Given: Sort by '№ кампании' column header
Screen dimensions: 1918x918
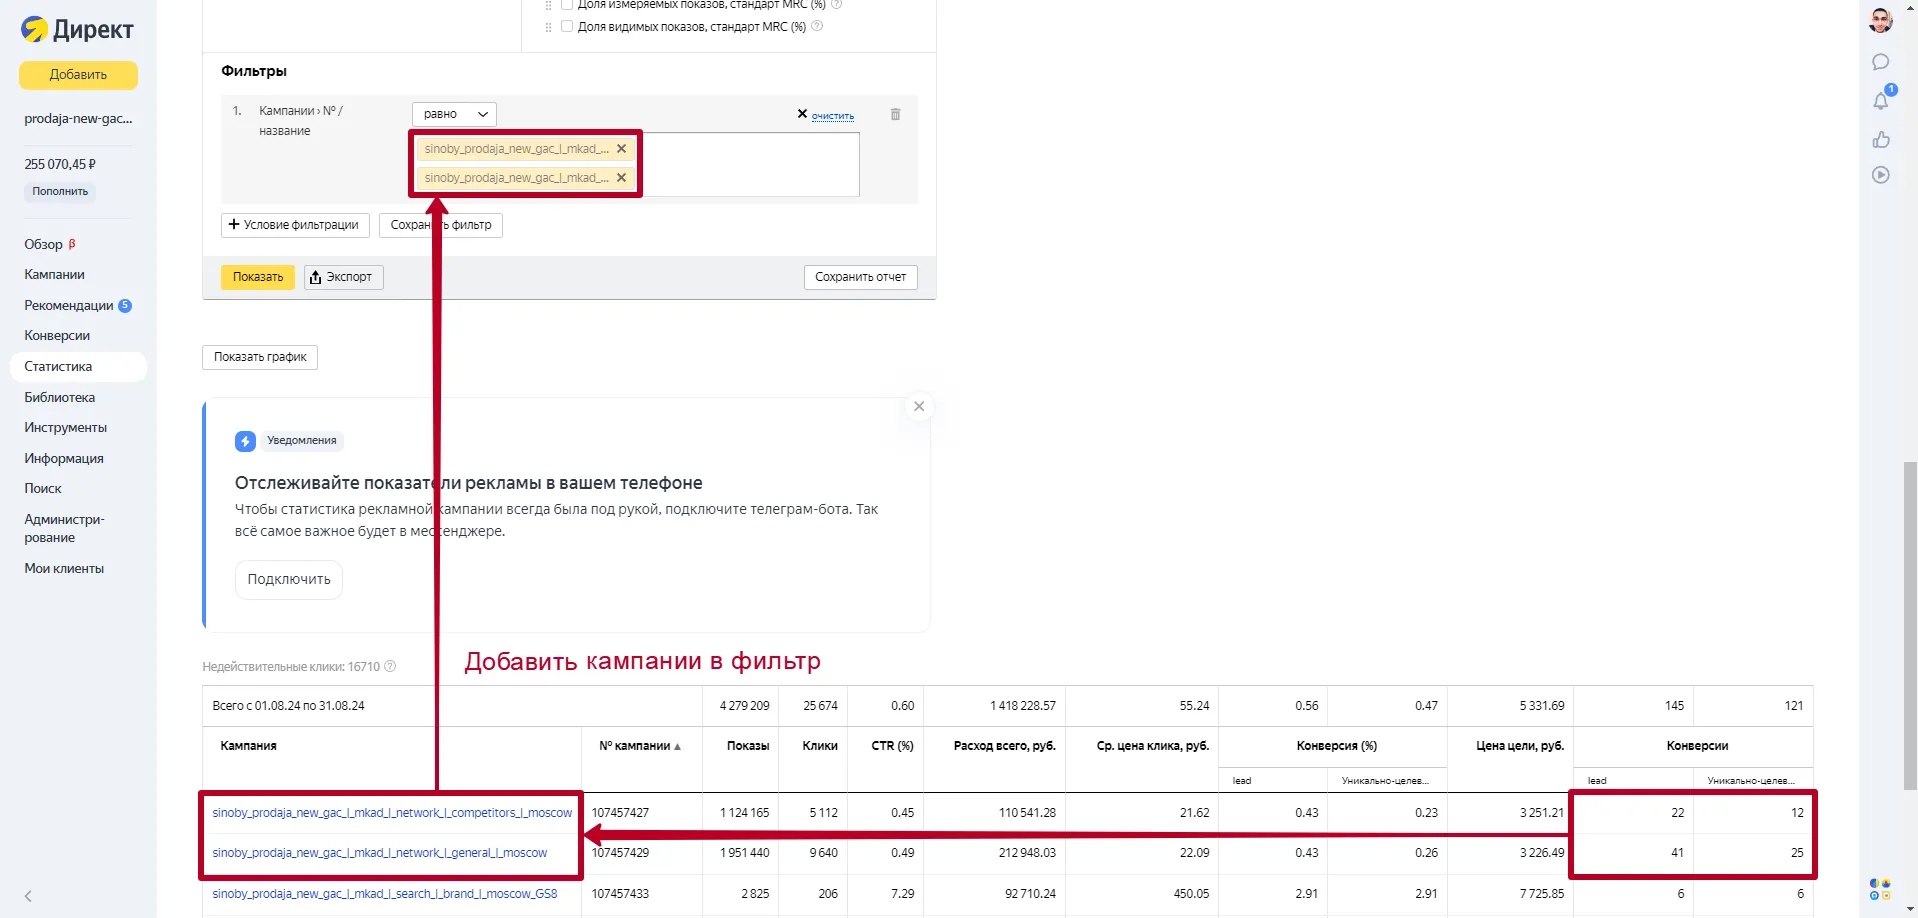Looking at the screenshot, I should (x=639, y=746).
